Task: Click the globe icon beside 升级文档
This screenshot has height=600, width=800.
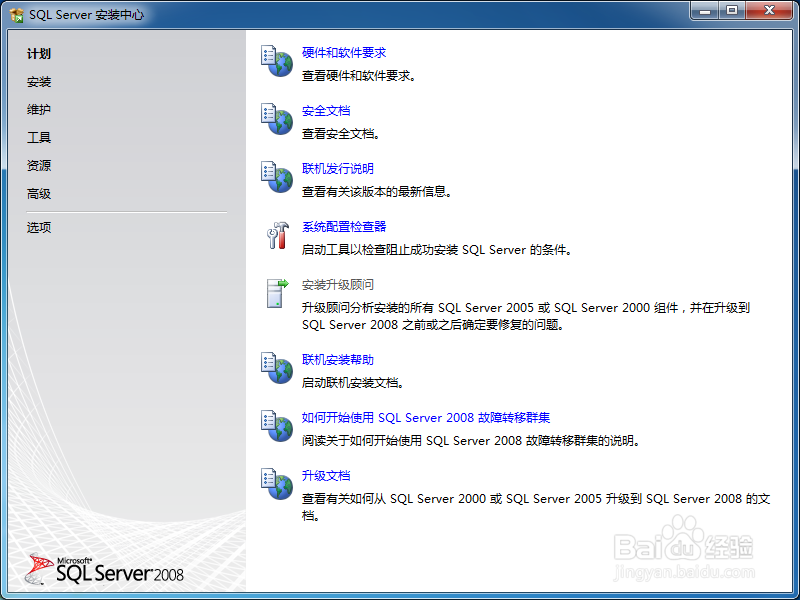Action: coord(276,484)
